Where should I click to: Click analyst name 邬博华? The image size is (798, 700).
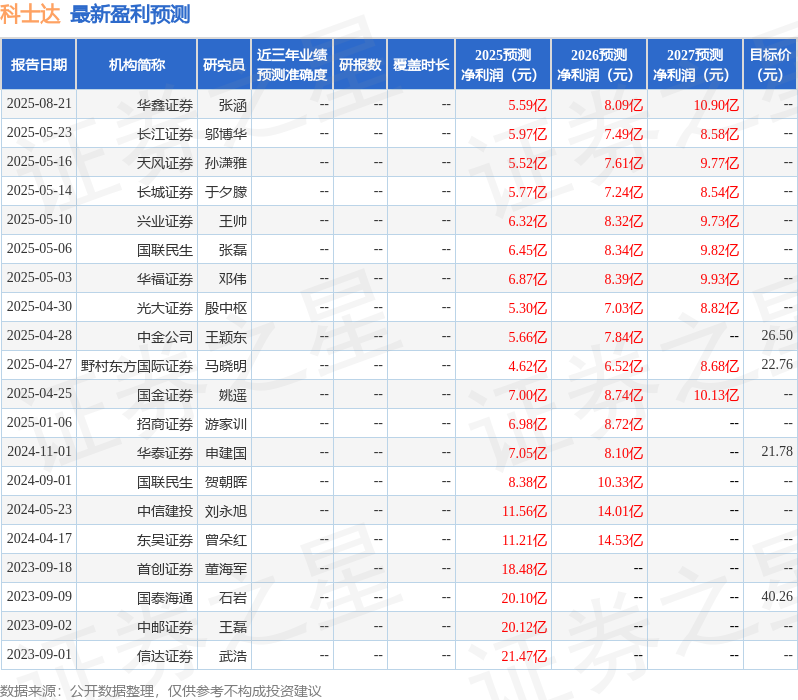click(x=226, y=134)
